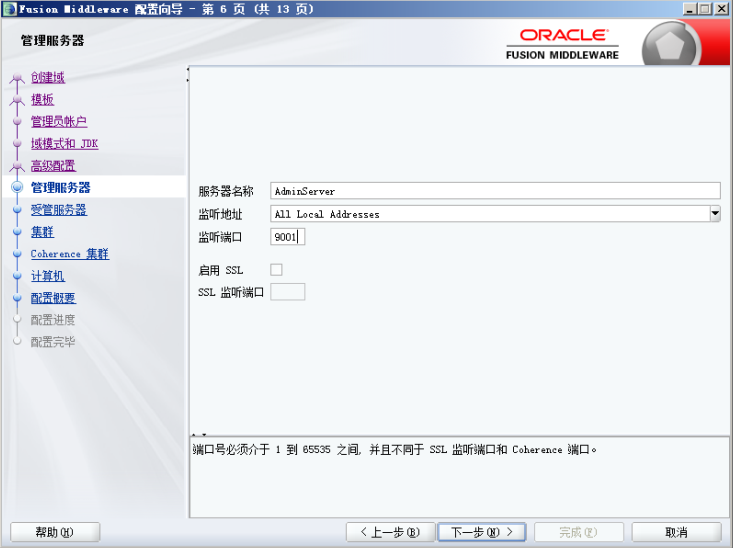Screen dimensions: 733x548
Task: Click the window icon in title bar
Action: 9,8
